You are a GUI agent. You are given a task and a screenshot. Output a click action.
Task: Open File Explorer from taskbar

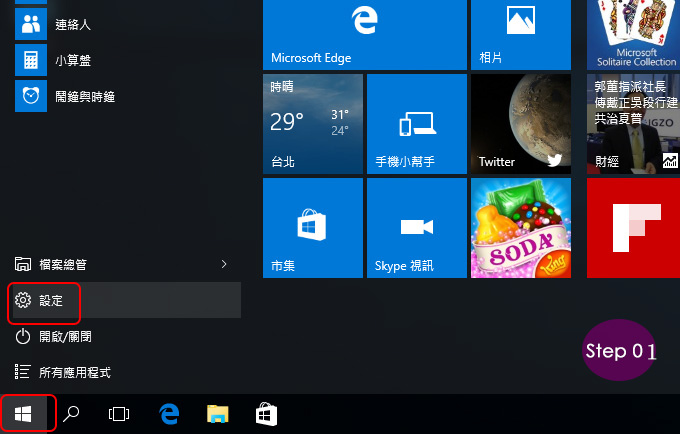coord(217,414)
